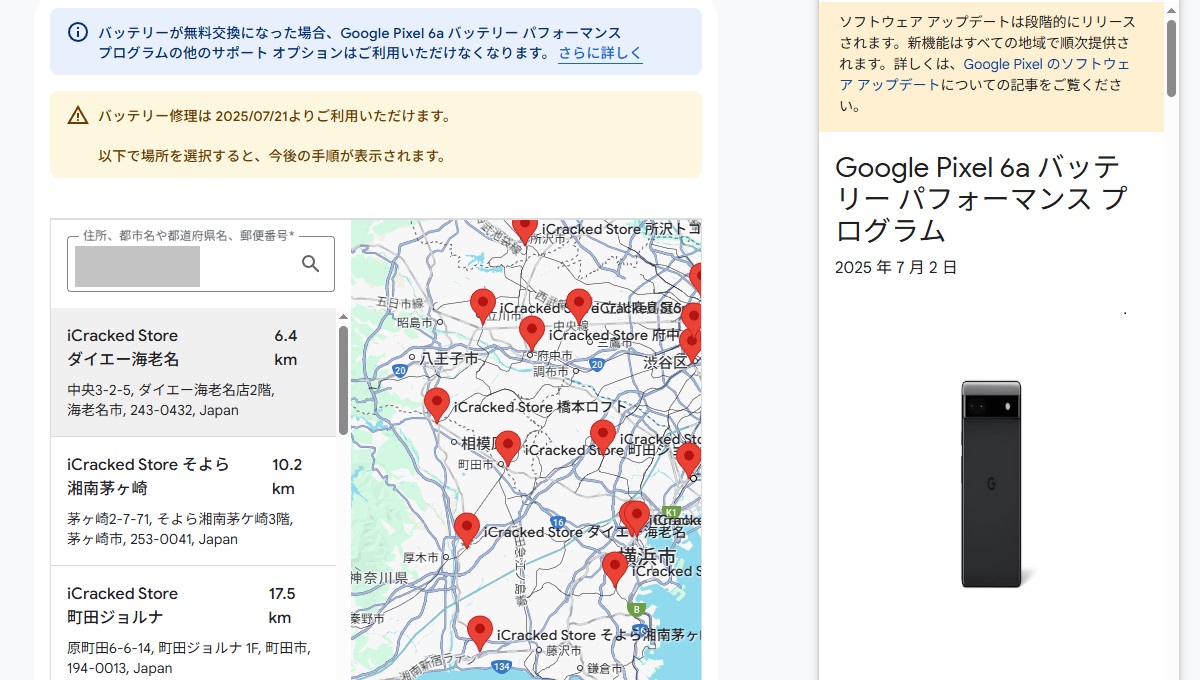Choose iCracked Store 町田ジョルナ in the list
This screenshot has width=1200, height=680.
(x=193, y=623)
